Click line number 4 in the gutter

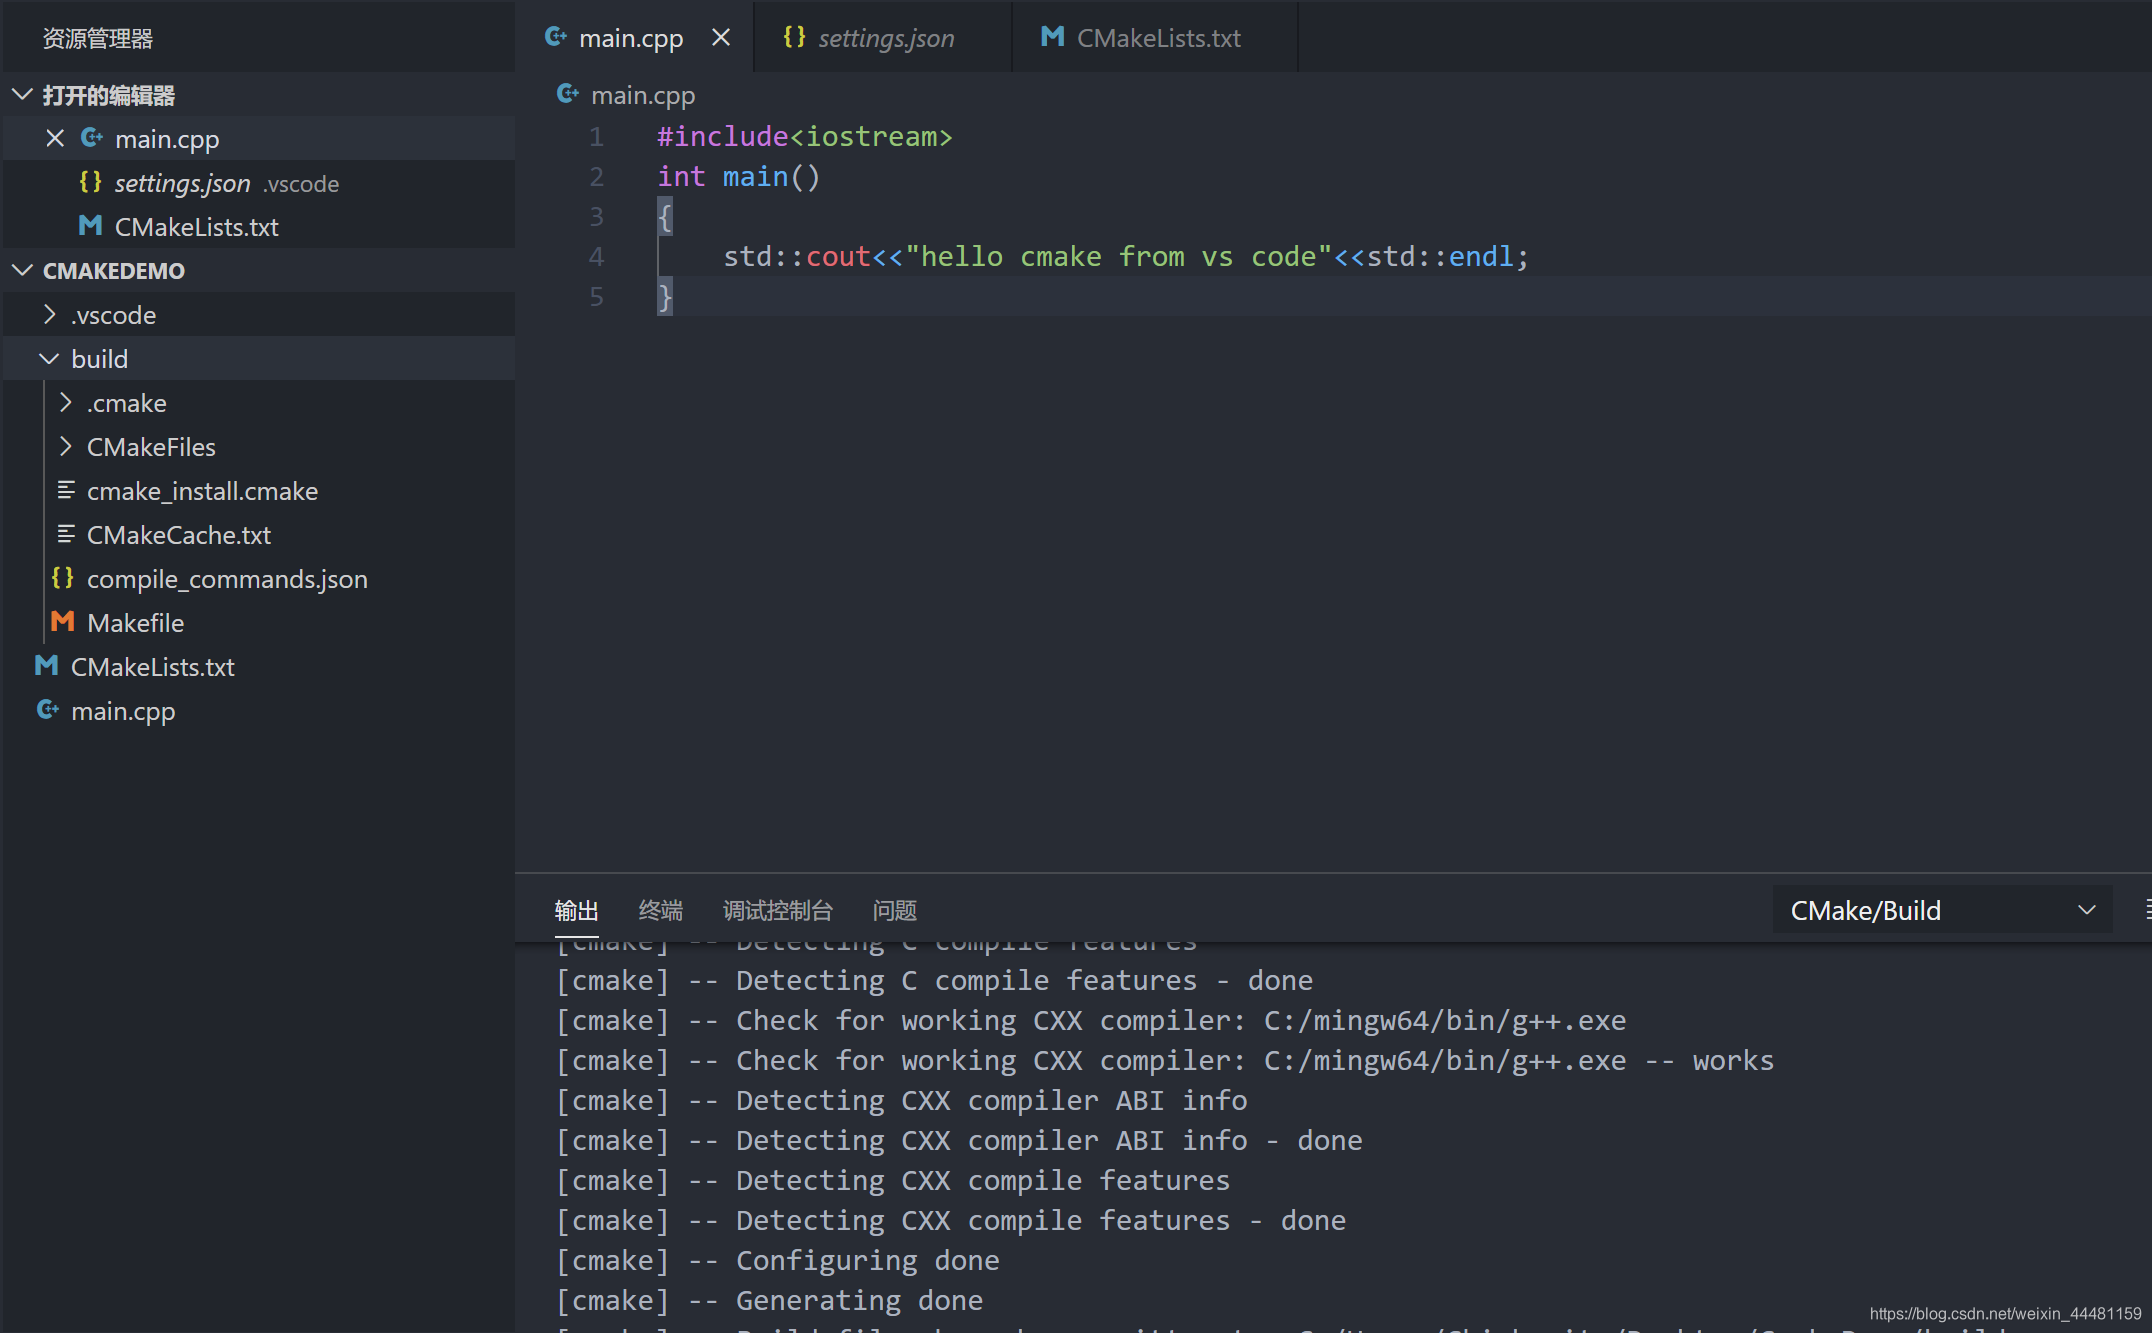(596, 257)
